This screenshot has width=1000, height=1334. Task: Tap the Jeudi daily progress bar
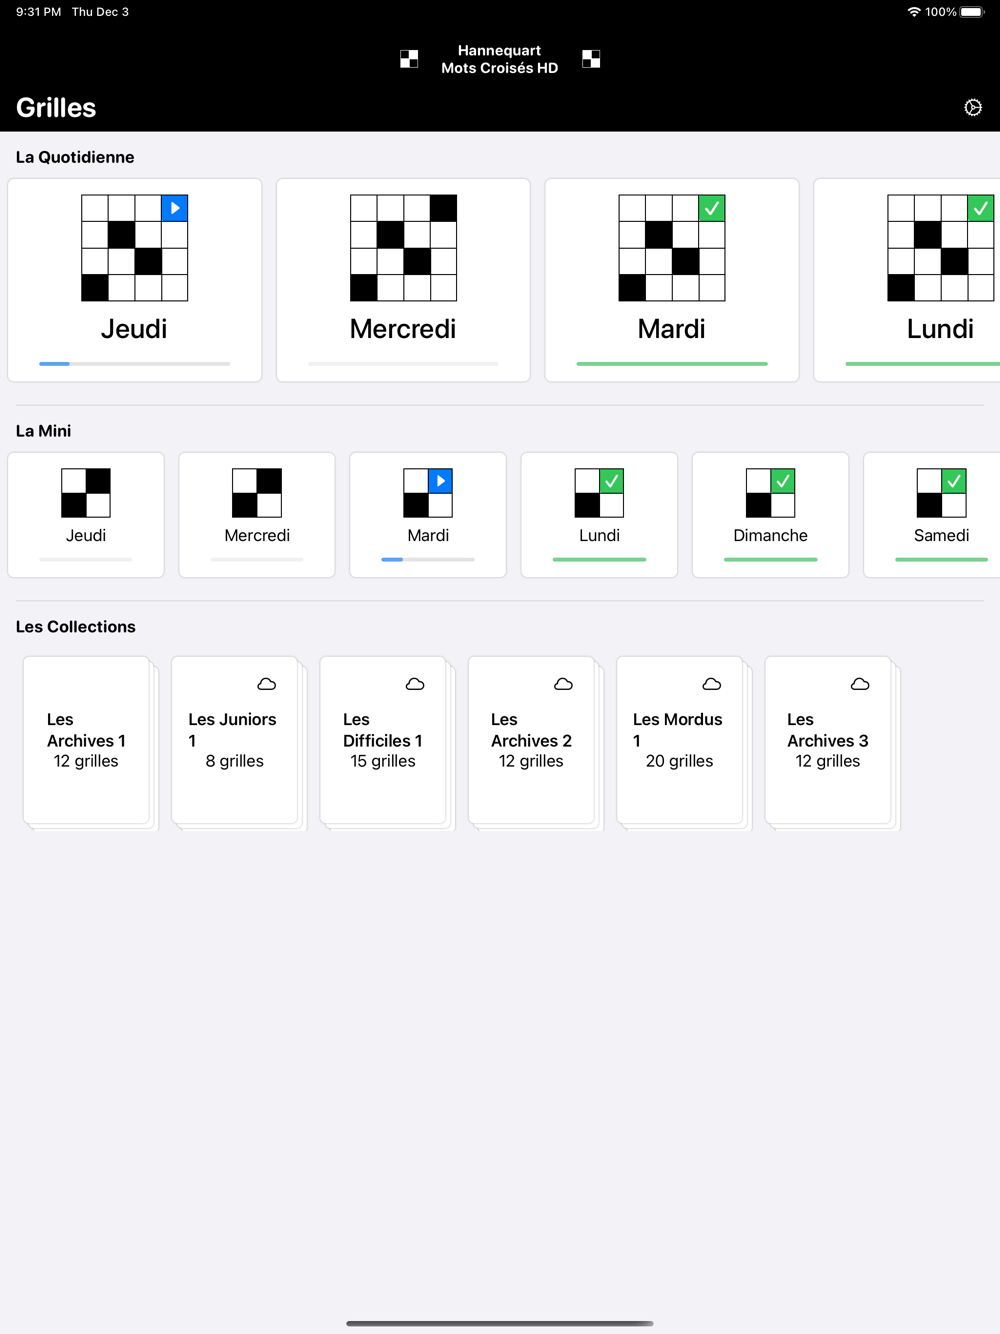click(135, 364)
